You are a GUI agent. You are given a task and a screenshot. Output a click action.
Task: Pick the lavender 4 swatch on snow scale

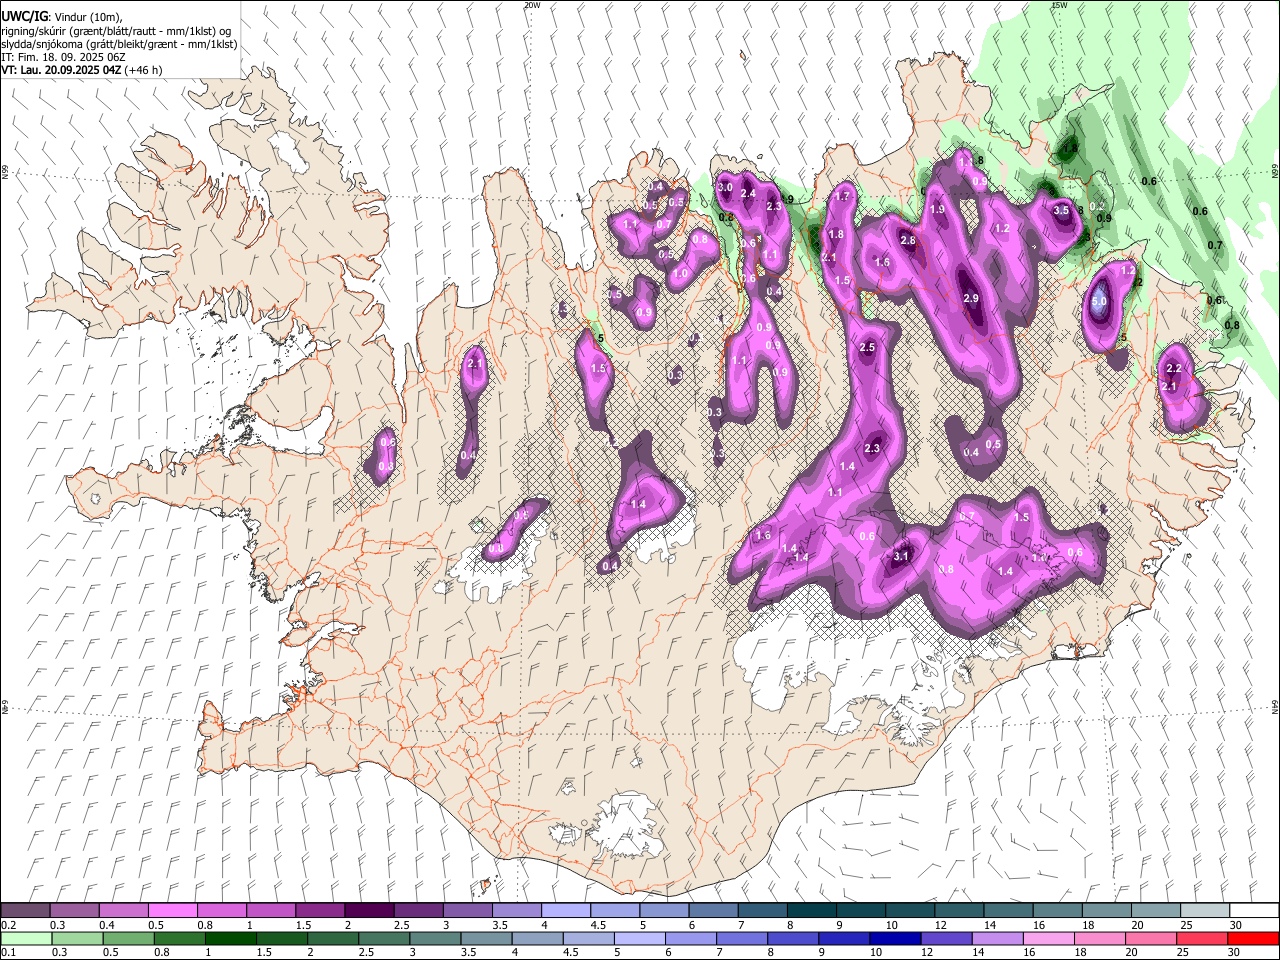click(566, 910)
